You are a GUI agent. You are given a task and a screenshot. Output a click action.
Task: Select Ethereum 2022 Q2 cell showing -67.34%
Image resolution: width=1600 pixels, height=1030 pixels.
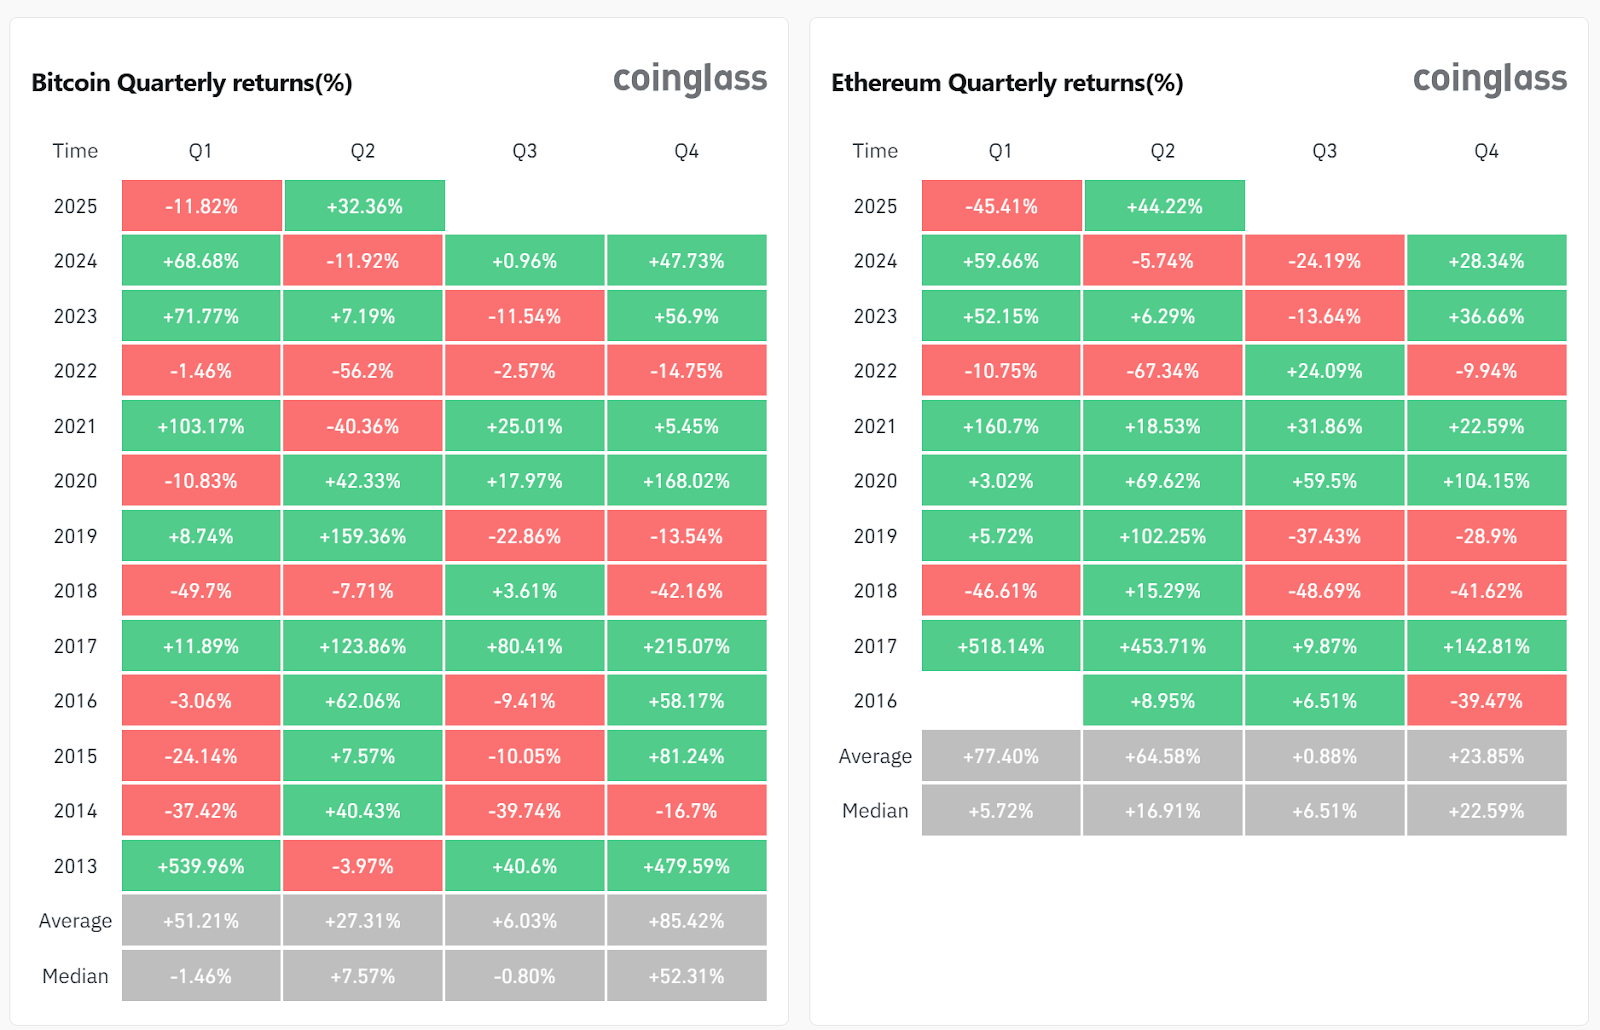tap(1163, 371)
